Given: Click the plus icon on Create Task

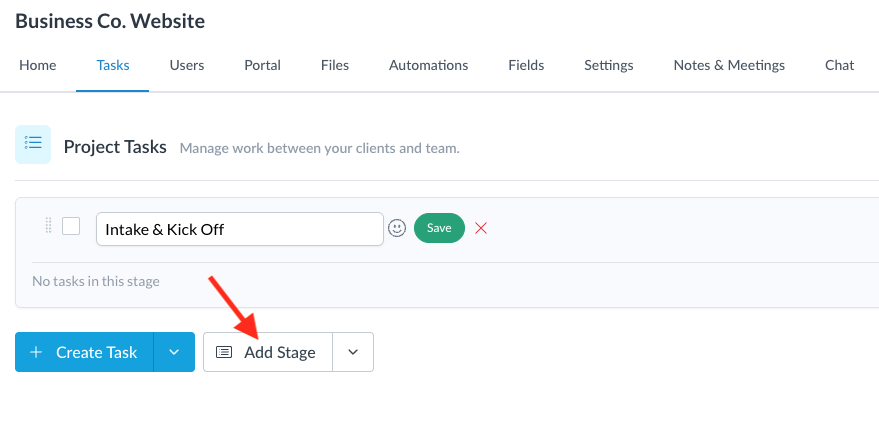Looking at the screenshot, I should (x=36, y=352).
